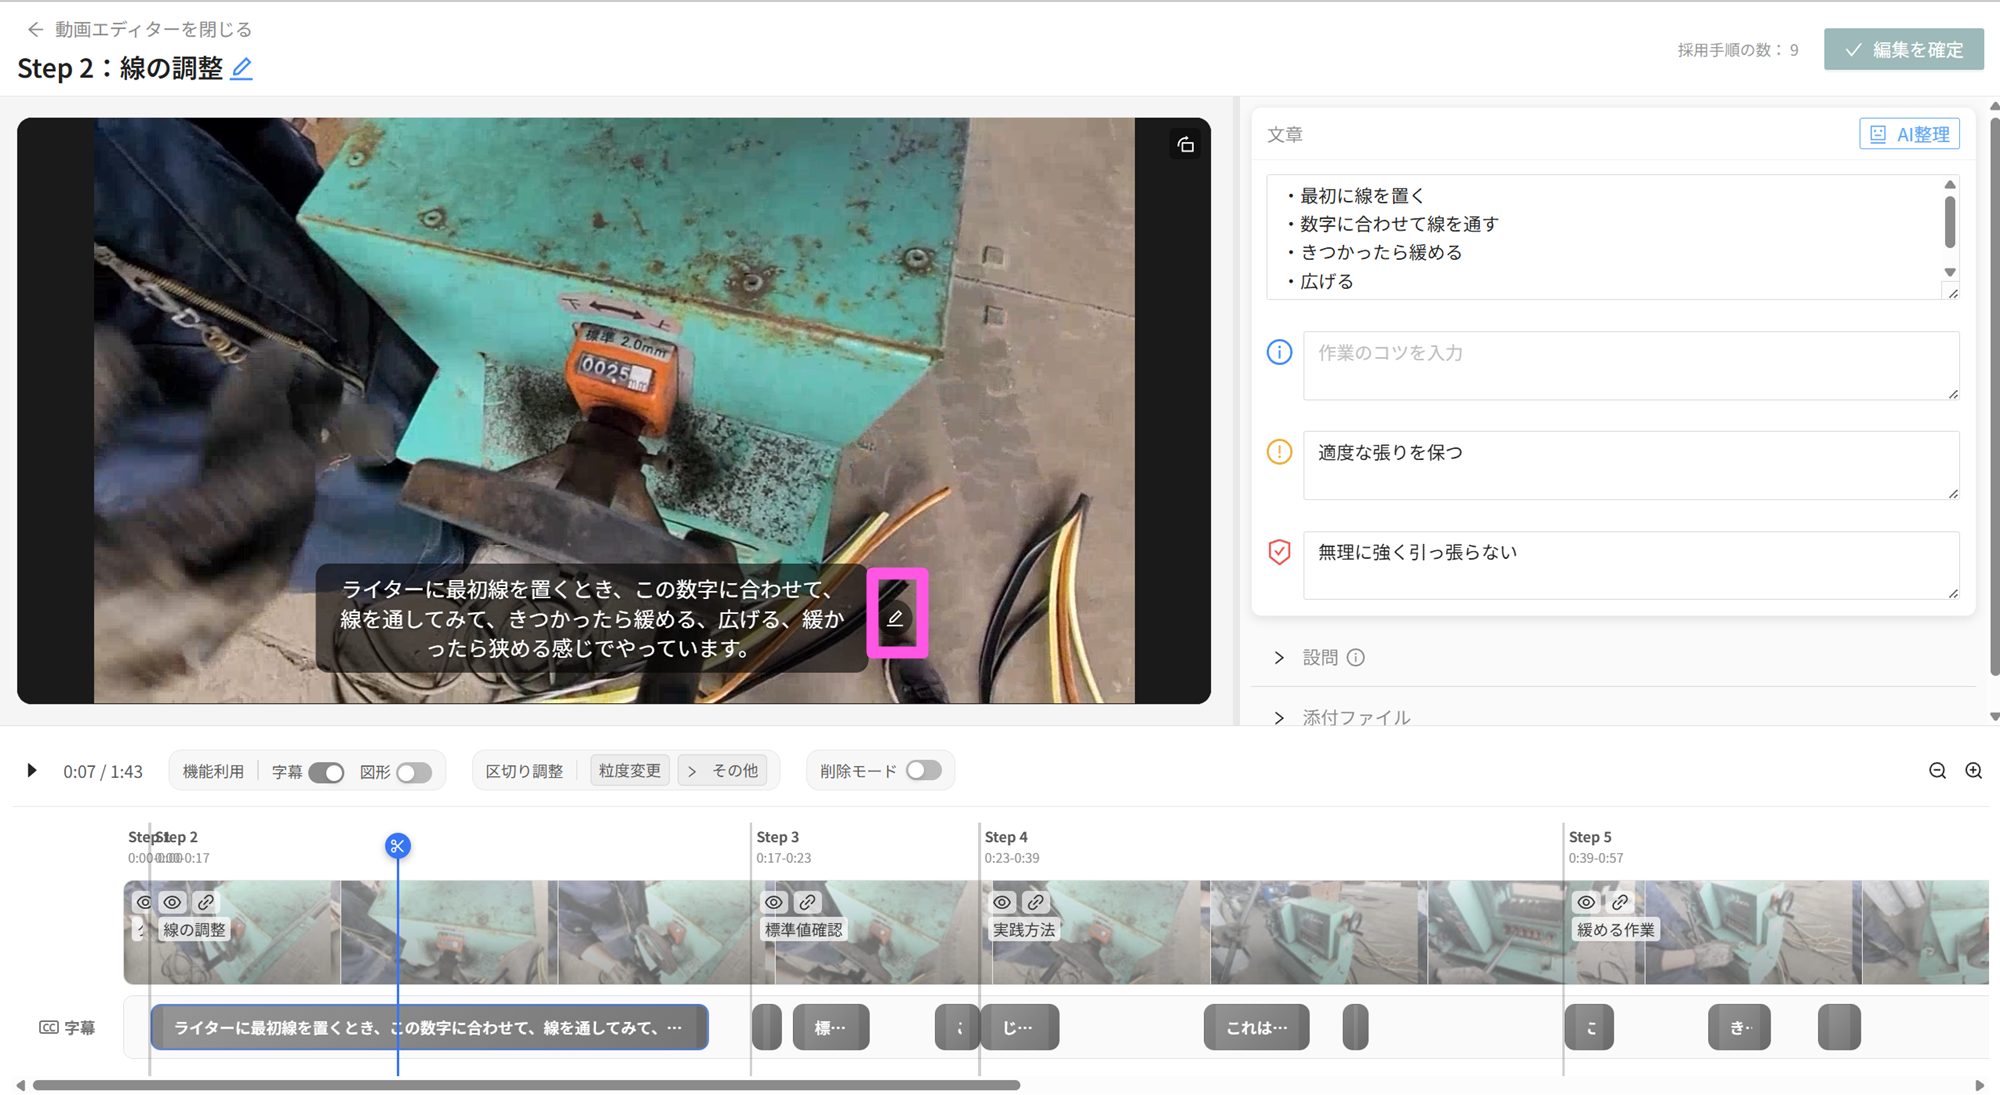This screenshot has height=1095, width=2000.
Task: Enable the 図形 shapes switch
Action: [414, 772]
